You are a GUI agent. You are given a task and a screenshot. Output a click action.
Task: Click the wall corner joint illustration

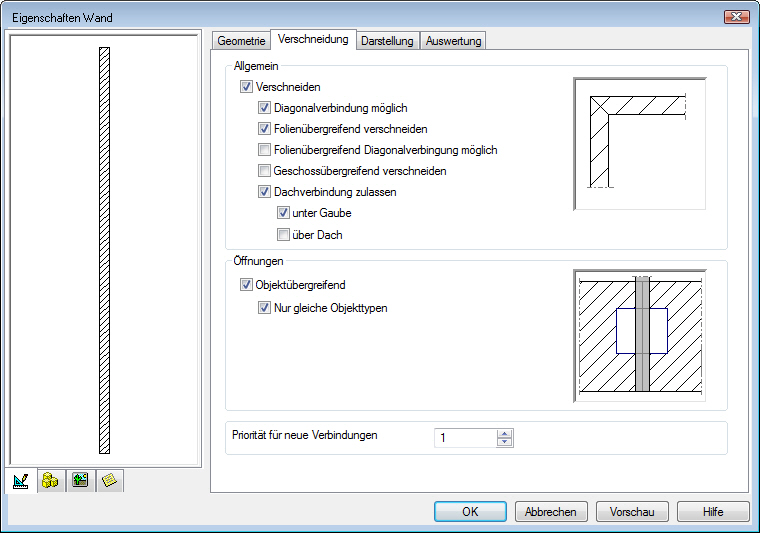[x=640, y=144]
